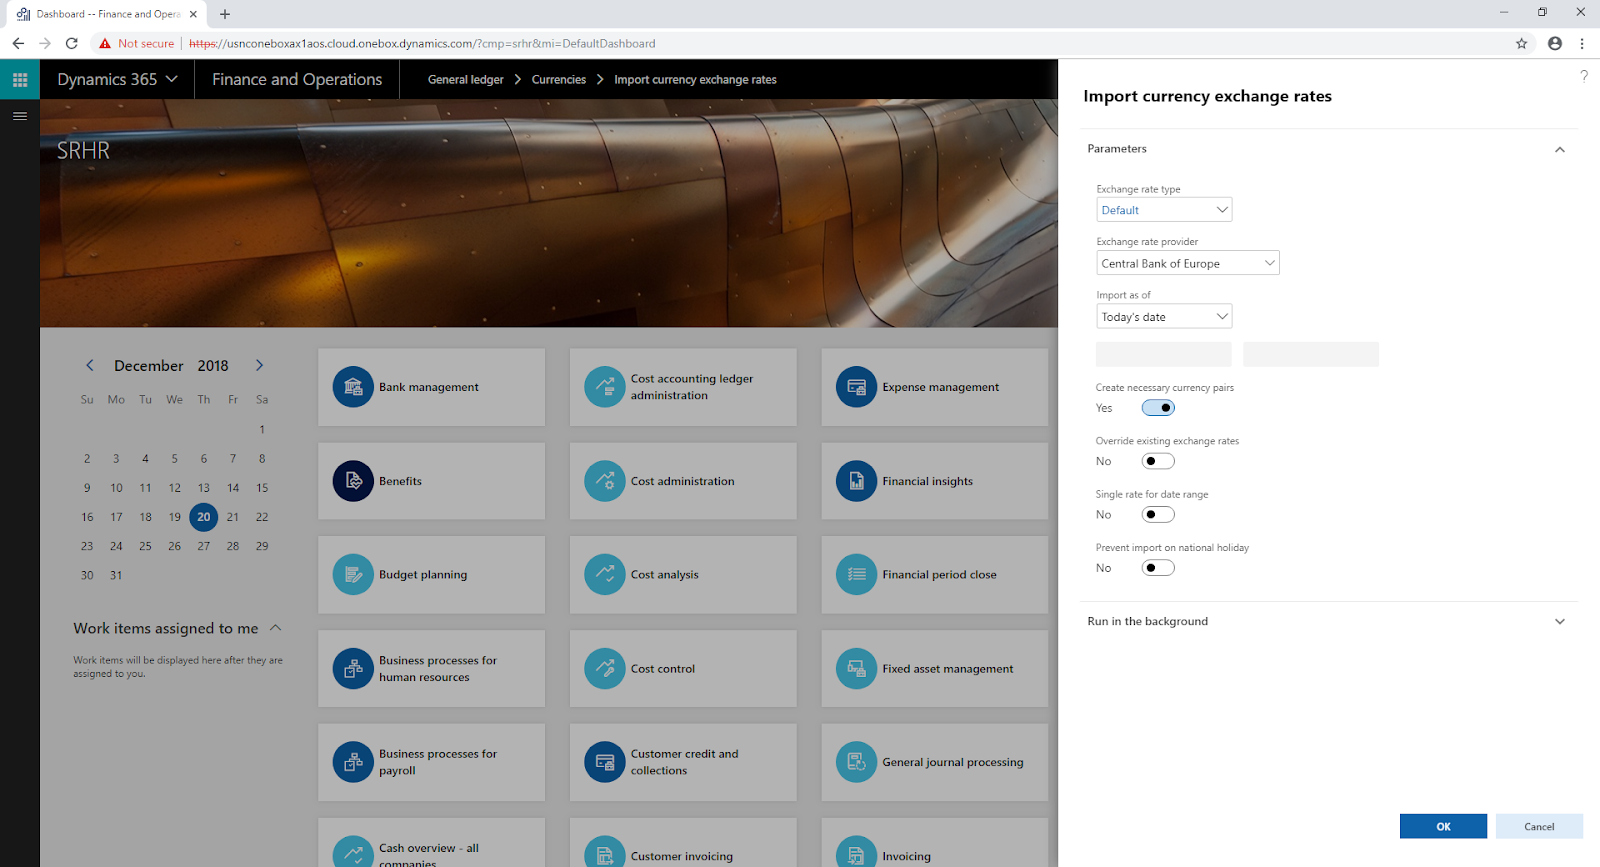Go to next calendar month

pyautogui.click(x=259, y=366)
